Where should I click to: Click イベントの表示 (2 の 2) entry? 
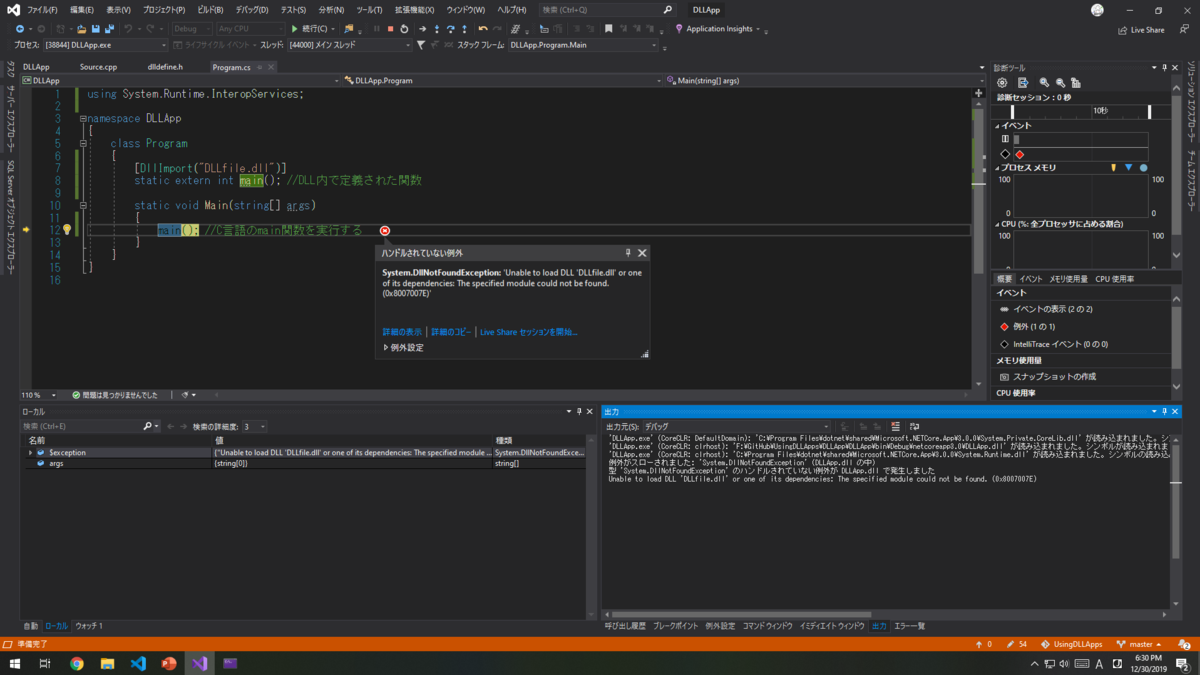click(1046, 309)
